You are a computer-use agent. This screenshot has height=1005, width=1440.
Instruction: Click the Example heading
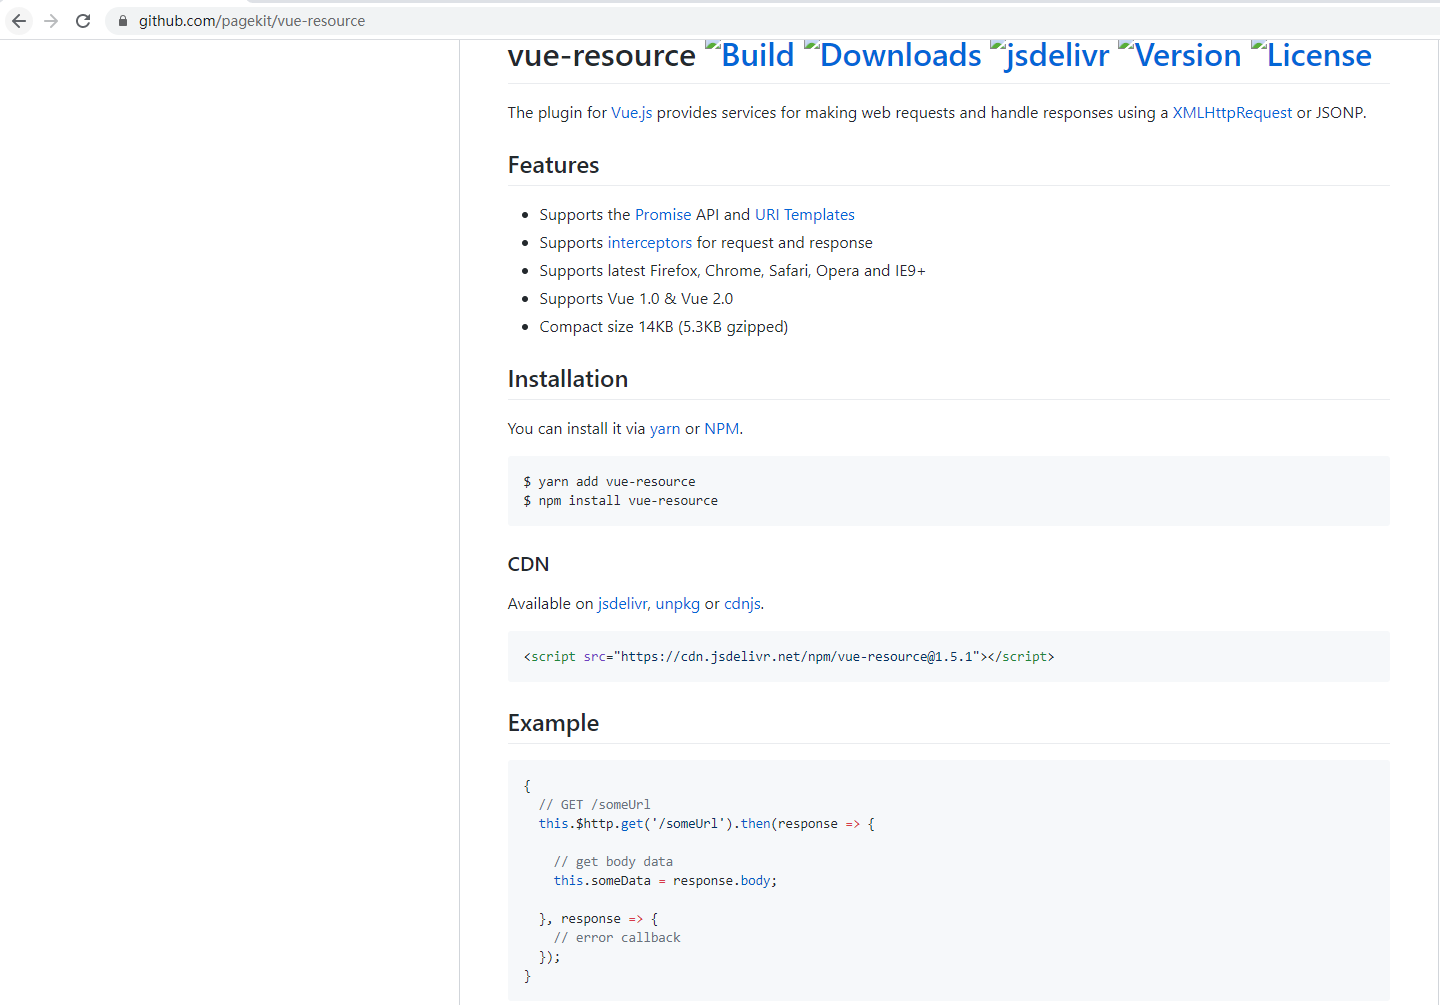coord(554,723)
